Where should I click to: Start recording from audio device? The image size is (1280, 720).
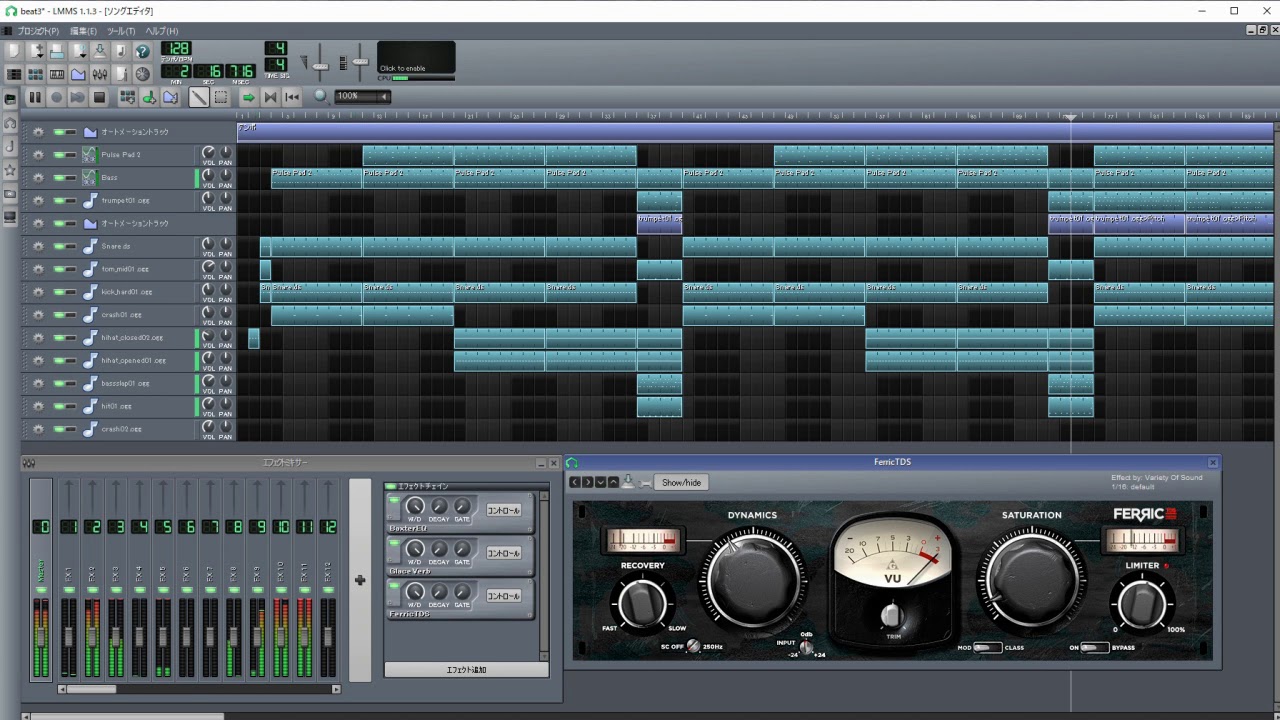57,97
